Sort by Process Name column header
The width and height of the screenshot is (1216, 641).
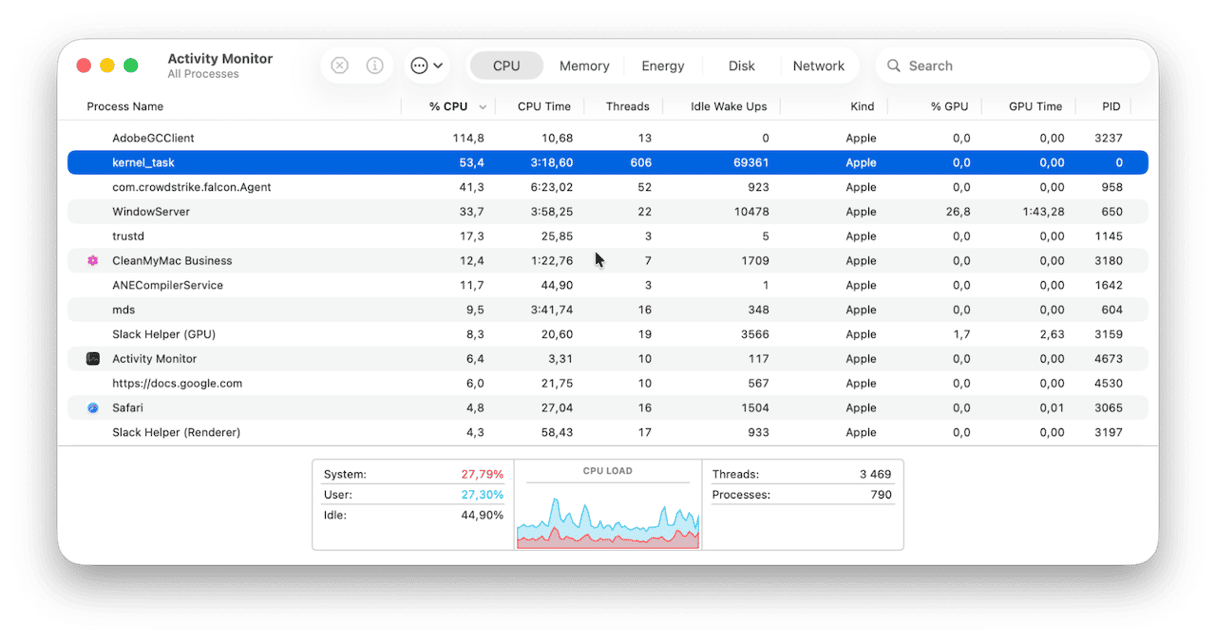pos(125,107)
